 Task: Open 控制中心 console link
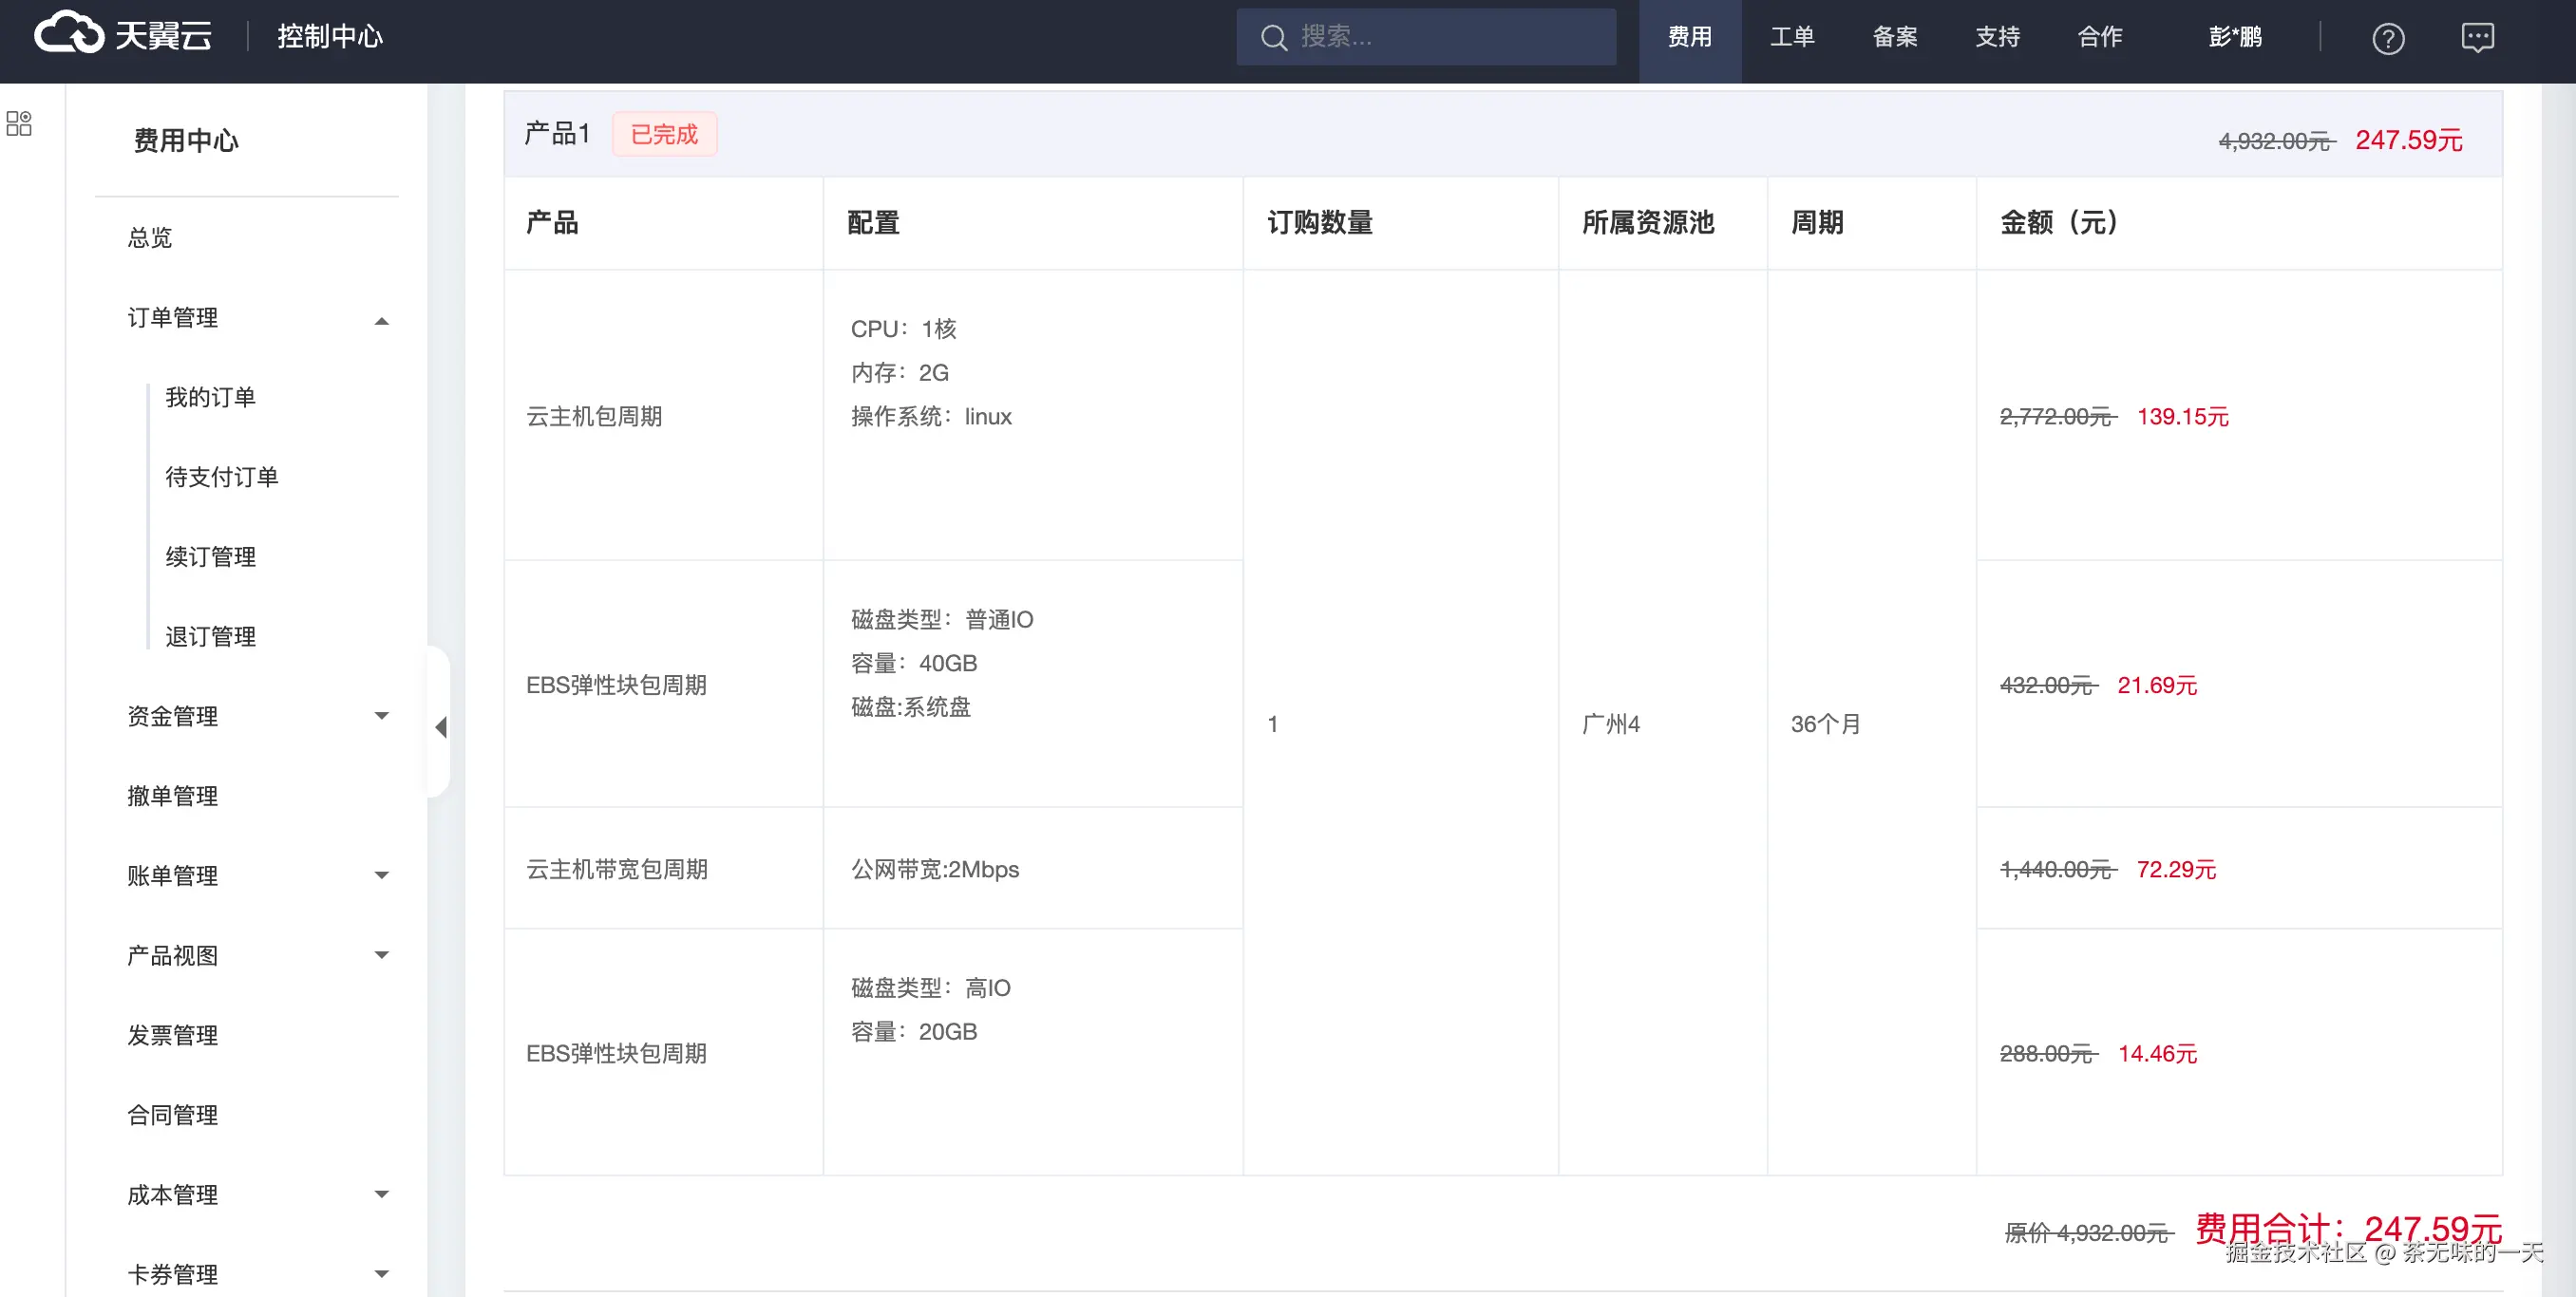click(x=330, y=37)
